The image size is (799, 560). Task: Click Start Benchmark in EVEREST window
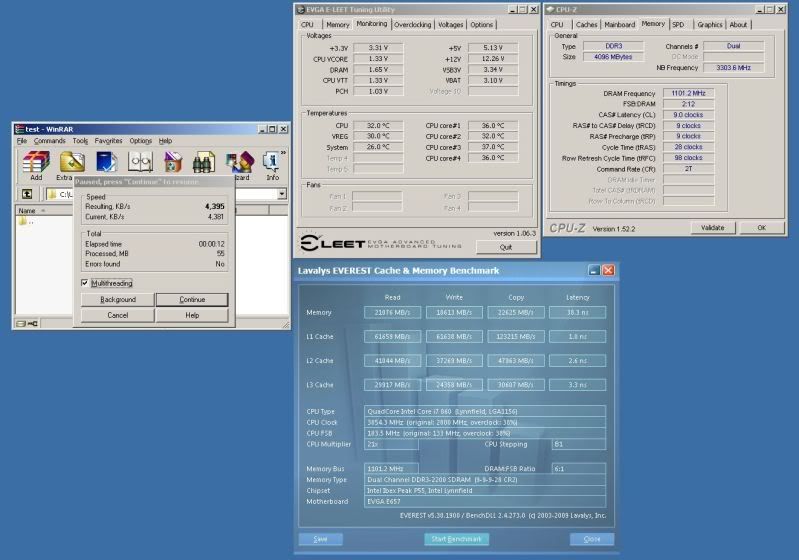coord(457,539)
